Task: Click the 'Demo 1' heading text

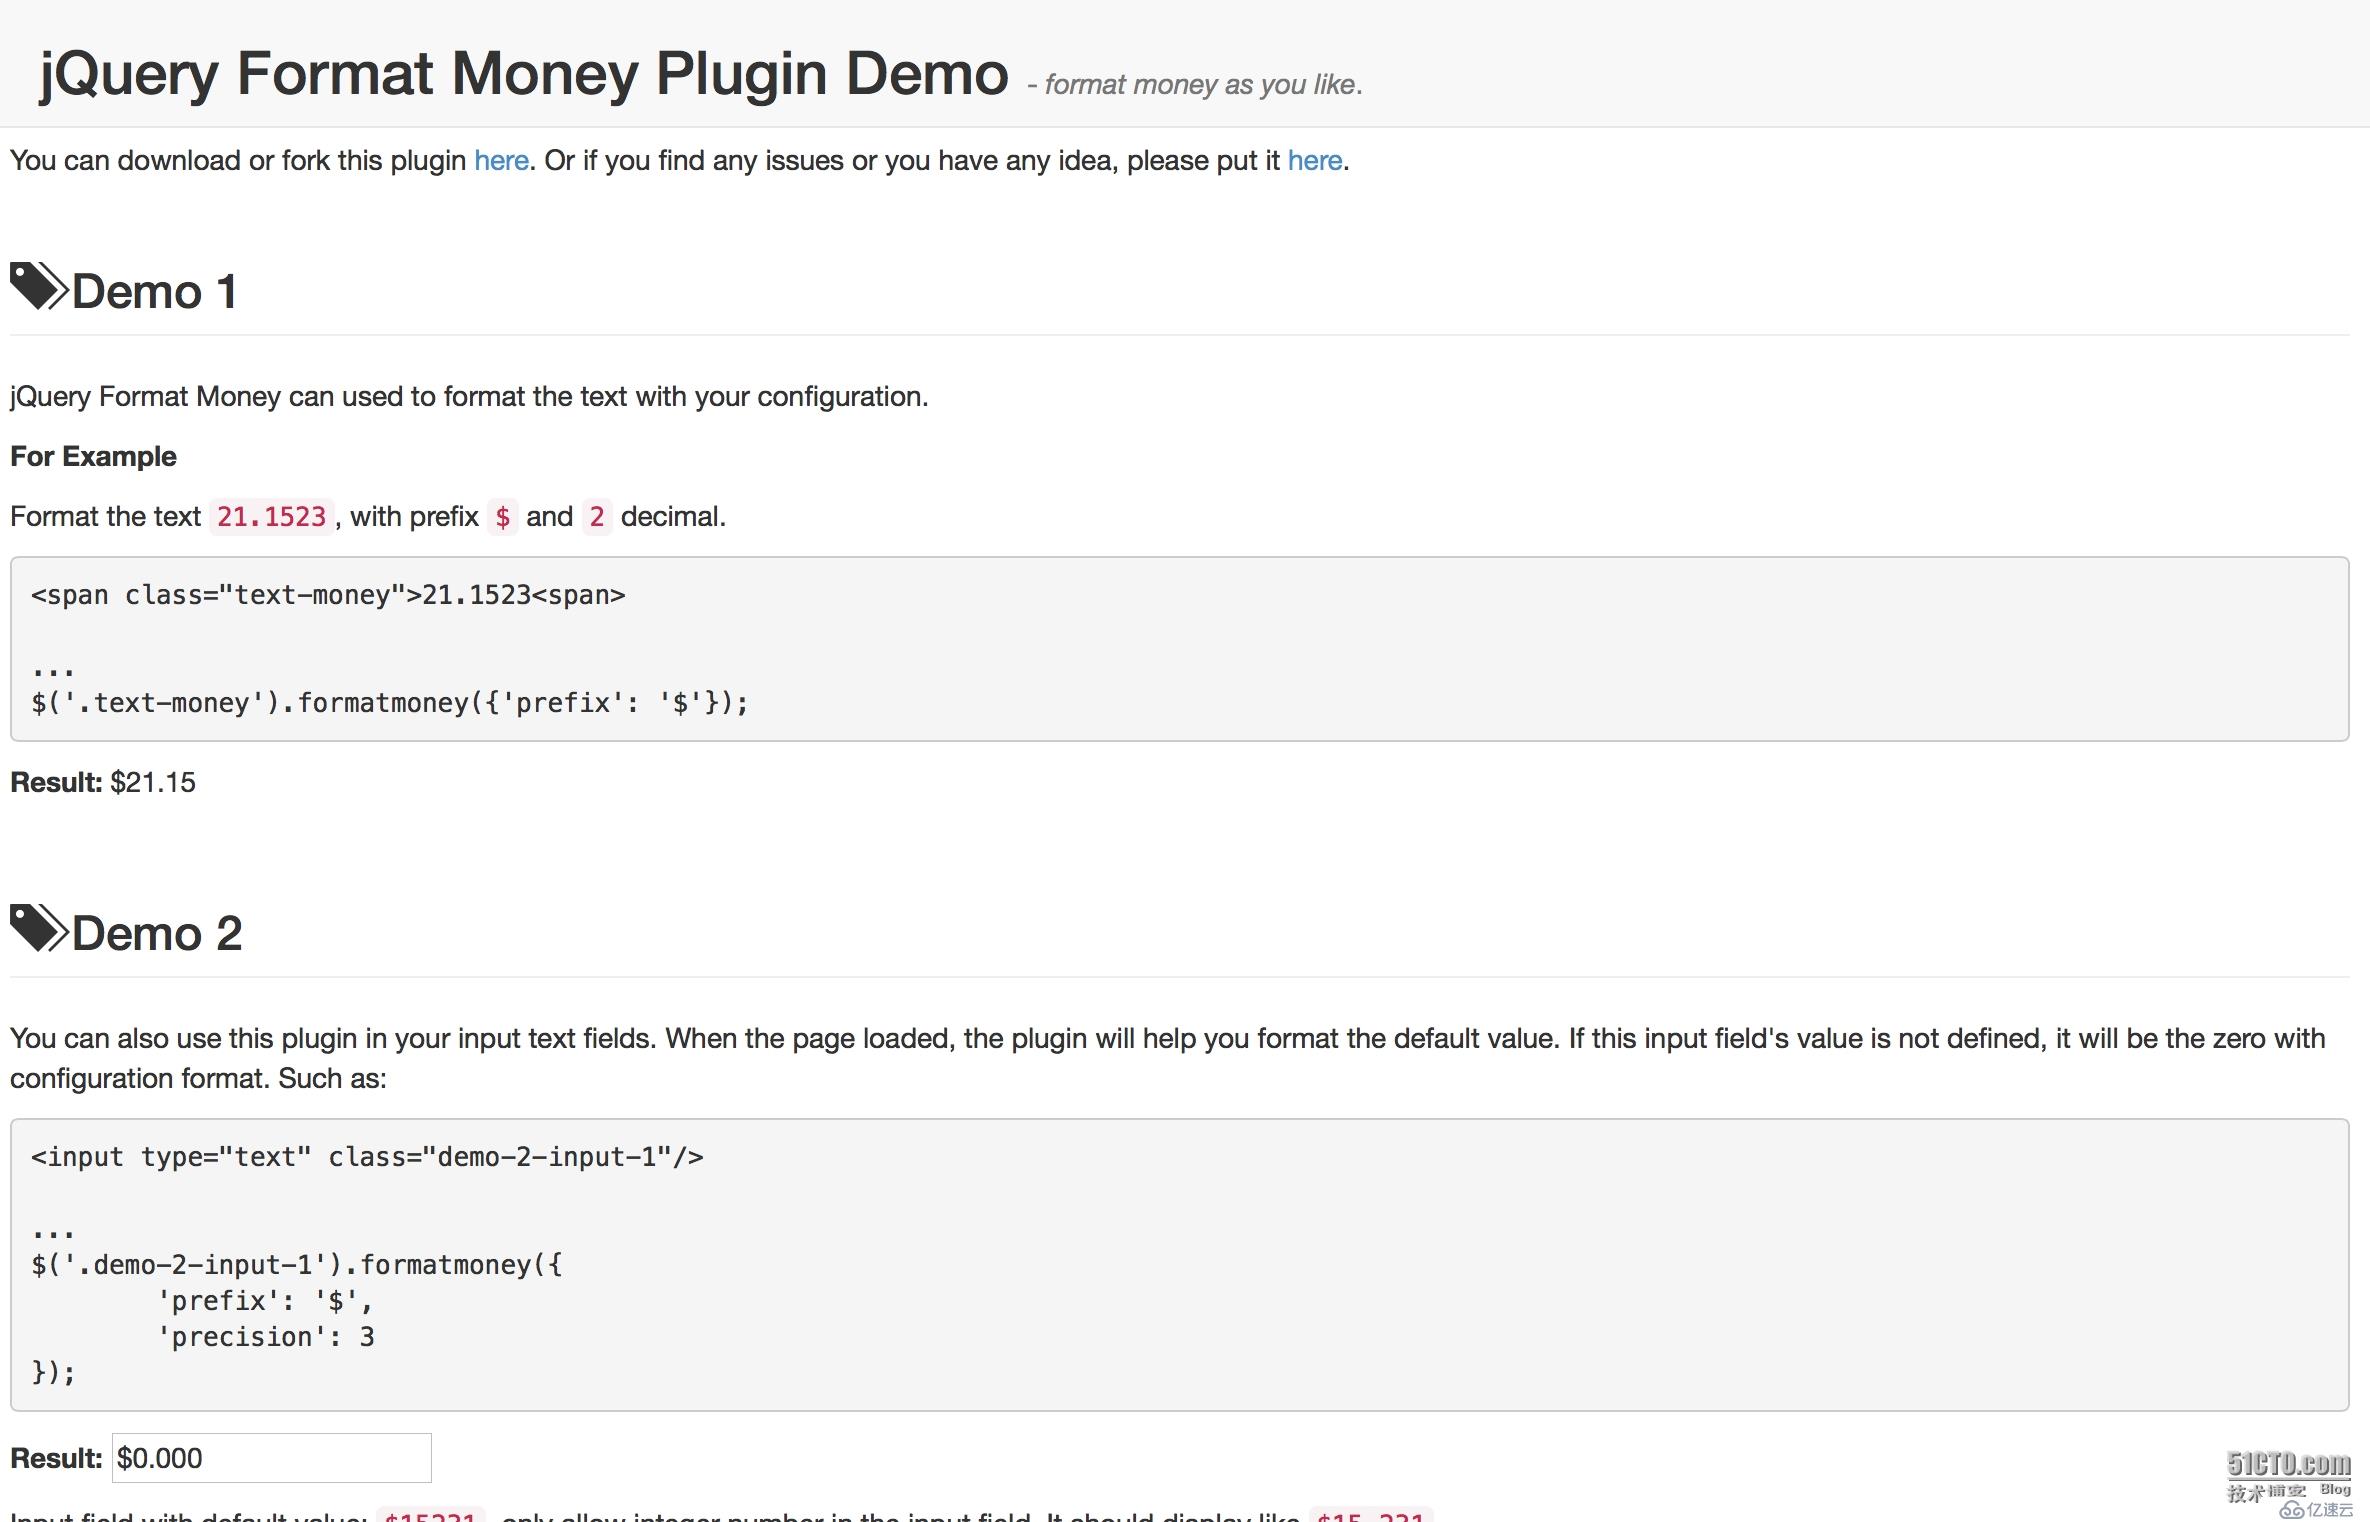Action: click(154, 292)
